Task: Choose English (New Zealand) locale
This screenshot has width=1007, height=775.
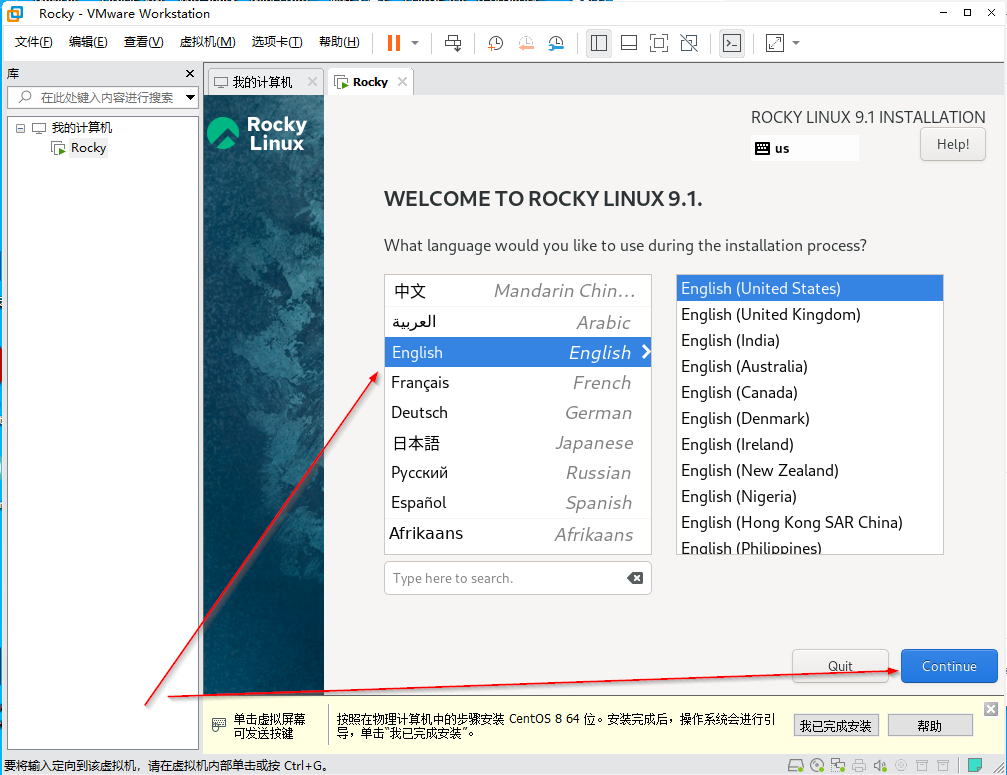Action: (x=809, y=471)
